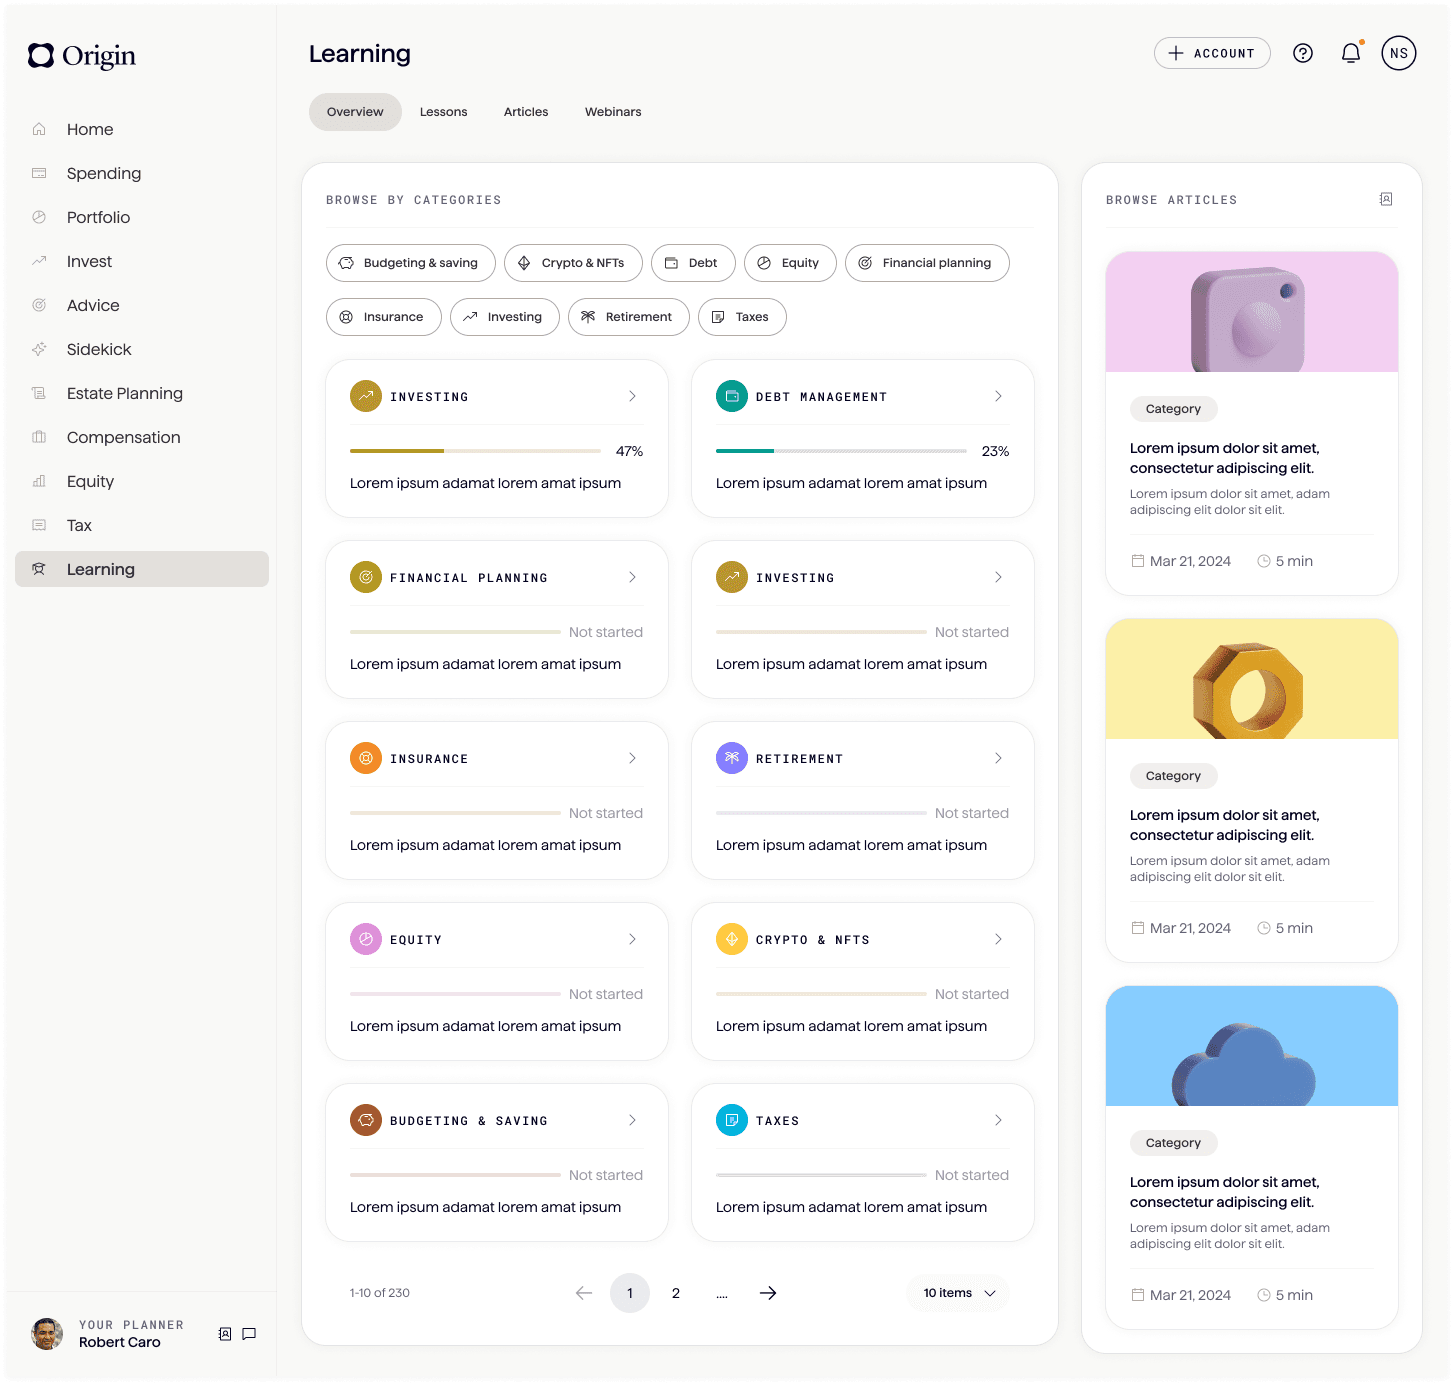Click Robert Caro planner photo
The image size is (1454, 1394).
tap(47, 1333)
